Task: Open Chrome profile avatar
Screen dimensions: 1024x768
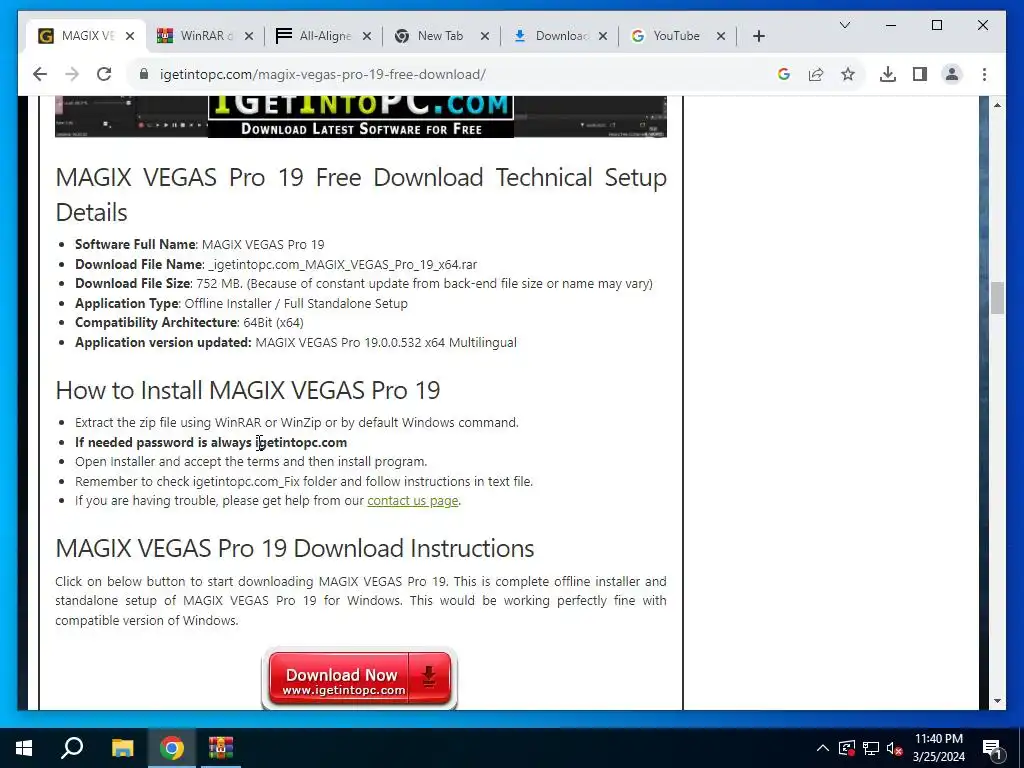Action: coord(952,74)
